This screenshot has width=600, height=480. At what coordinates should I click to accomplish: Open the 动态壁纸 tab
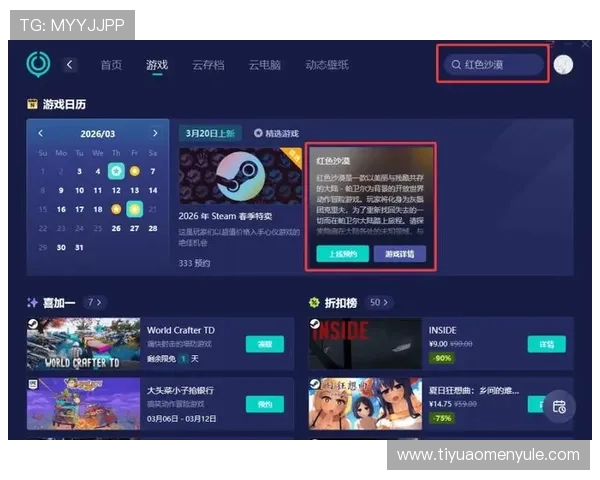(x=327, y=65)
